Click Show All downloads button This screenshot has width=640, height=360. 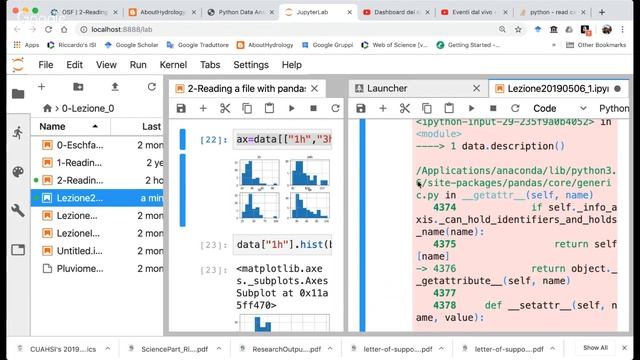tap(595, 348)
